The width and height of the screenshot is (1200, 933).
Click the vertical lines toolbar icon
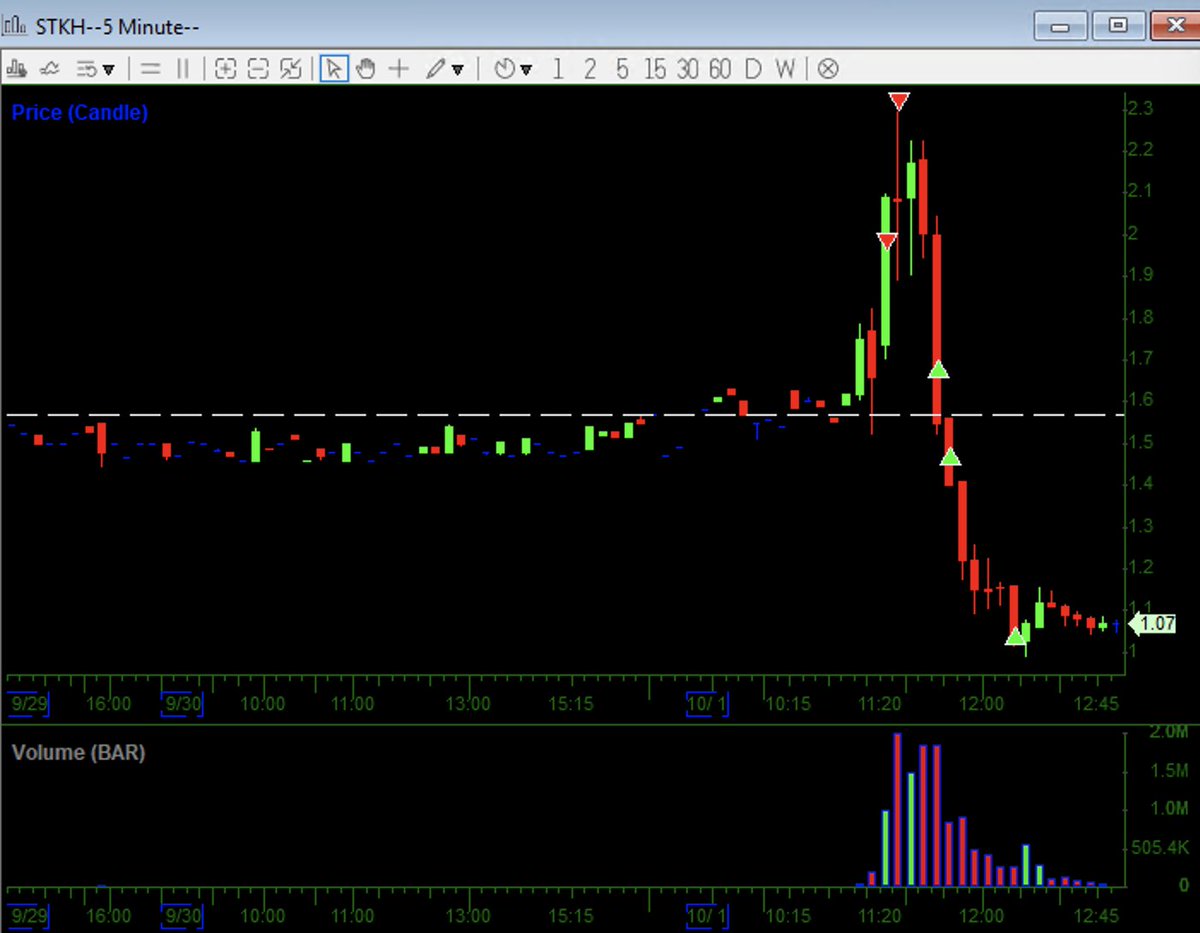click(182, 69)
